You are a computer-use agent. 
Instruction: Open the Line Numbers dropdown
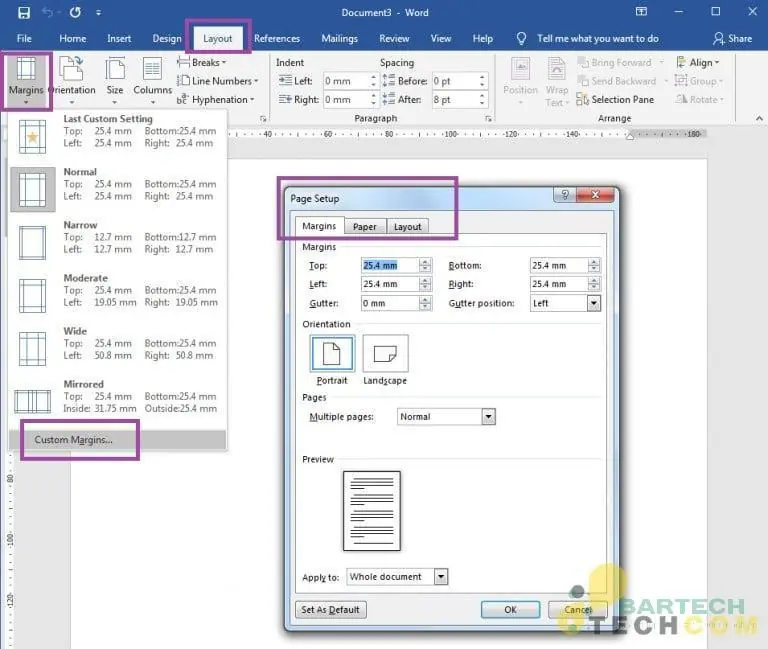pyautogui.click(x=217, y=81)
